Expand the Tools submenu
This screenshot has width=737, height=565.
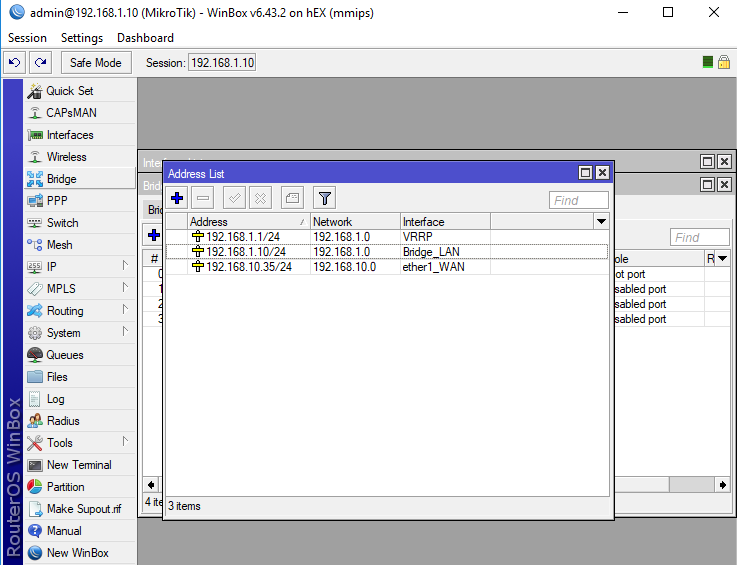click(x=80, y=443)
